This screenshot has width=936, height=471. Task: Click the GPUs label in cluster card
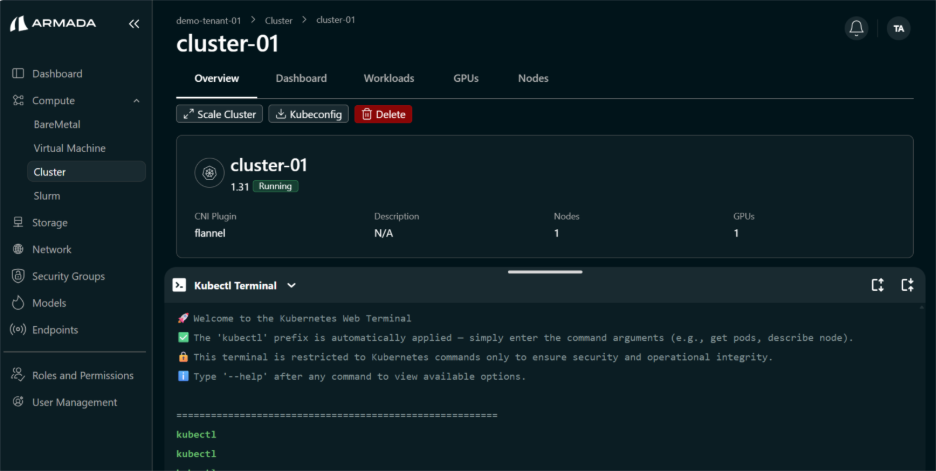pos(744,216)
